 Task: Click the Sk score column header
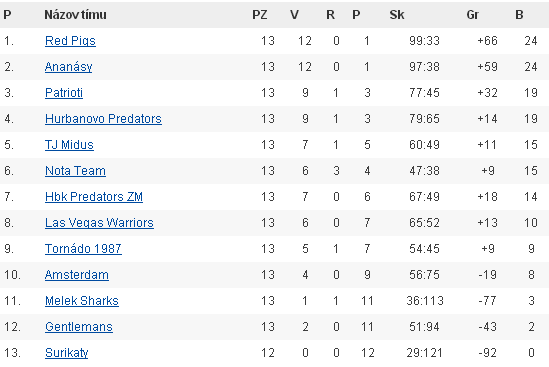coord(397,15)
